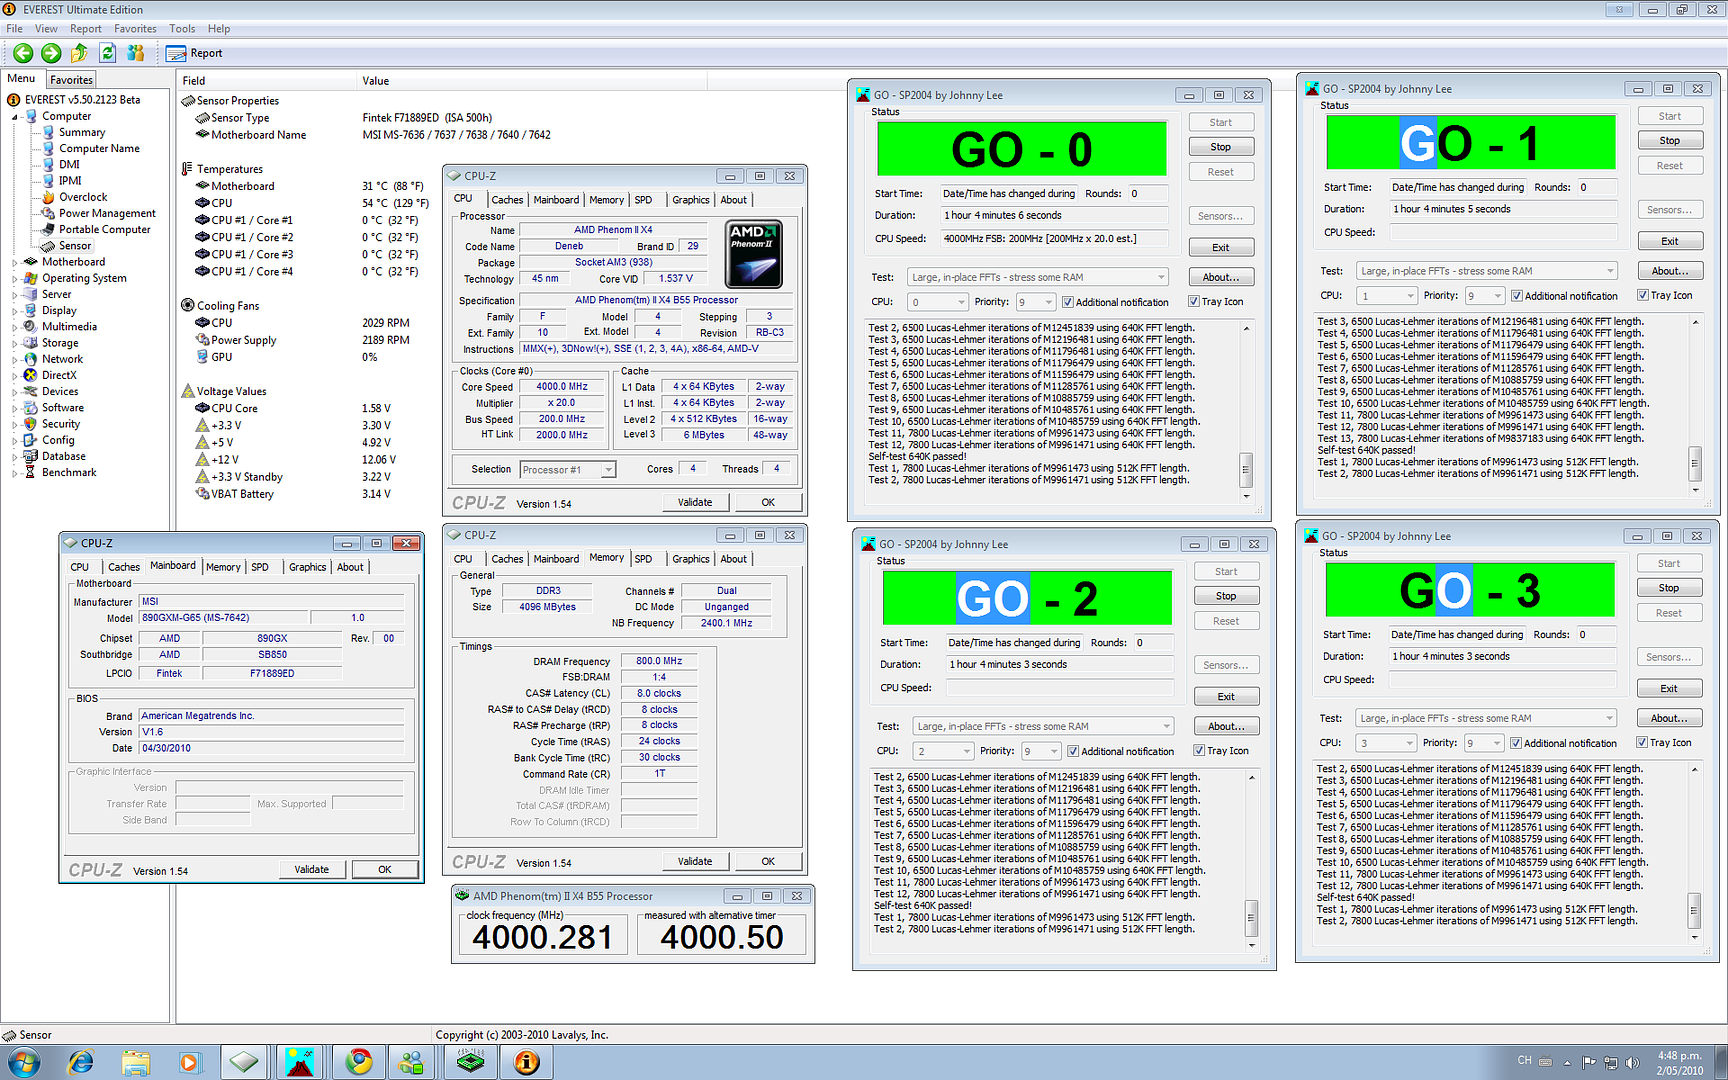Select Overclock item in the EVEREST tree
The height and width of the screenshot is (1080, 1728).
(x=83, y=197)
